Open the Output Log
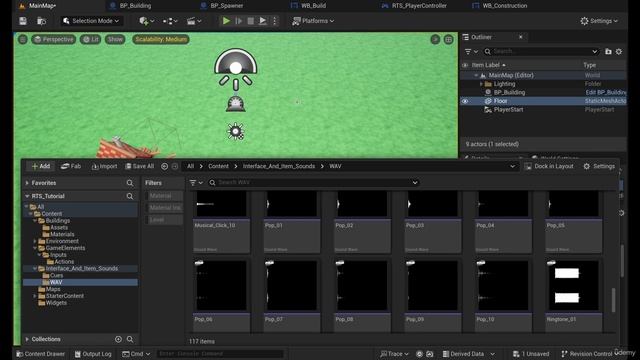Screen dimensions: 640x360 93,354
